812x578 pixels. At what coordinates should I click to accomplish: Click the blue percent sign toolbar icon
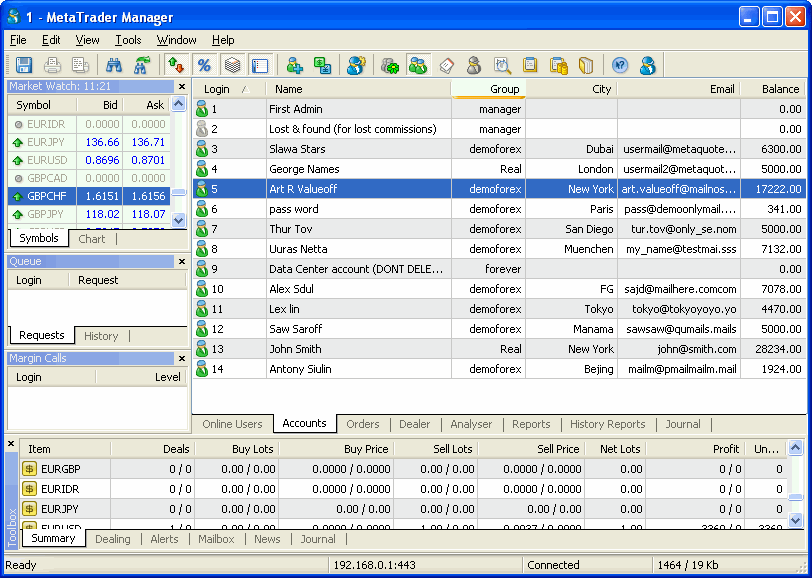coord(204,66)
